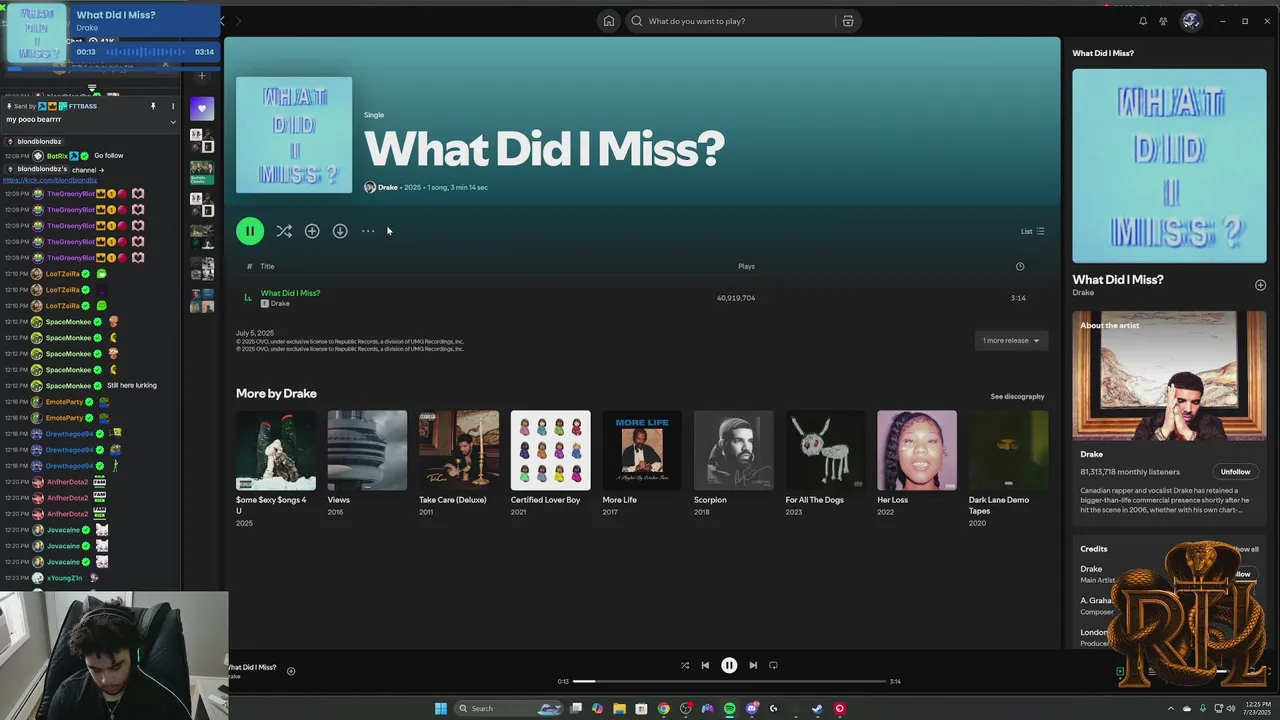Screen dimensions: 1280x720
Task: Open the List view options dropdown
Action: point(1032,231)
